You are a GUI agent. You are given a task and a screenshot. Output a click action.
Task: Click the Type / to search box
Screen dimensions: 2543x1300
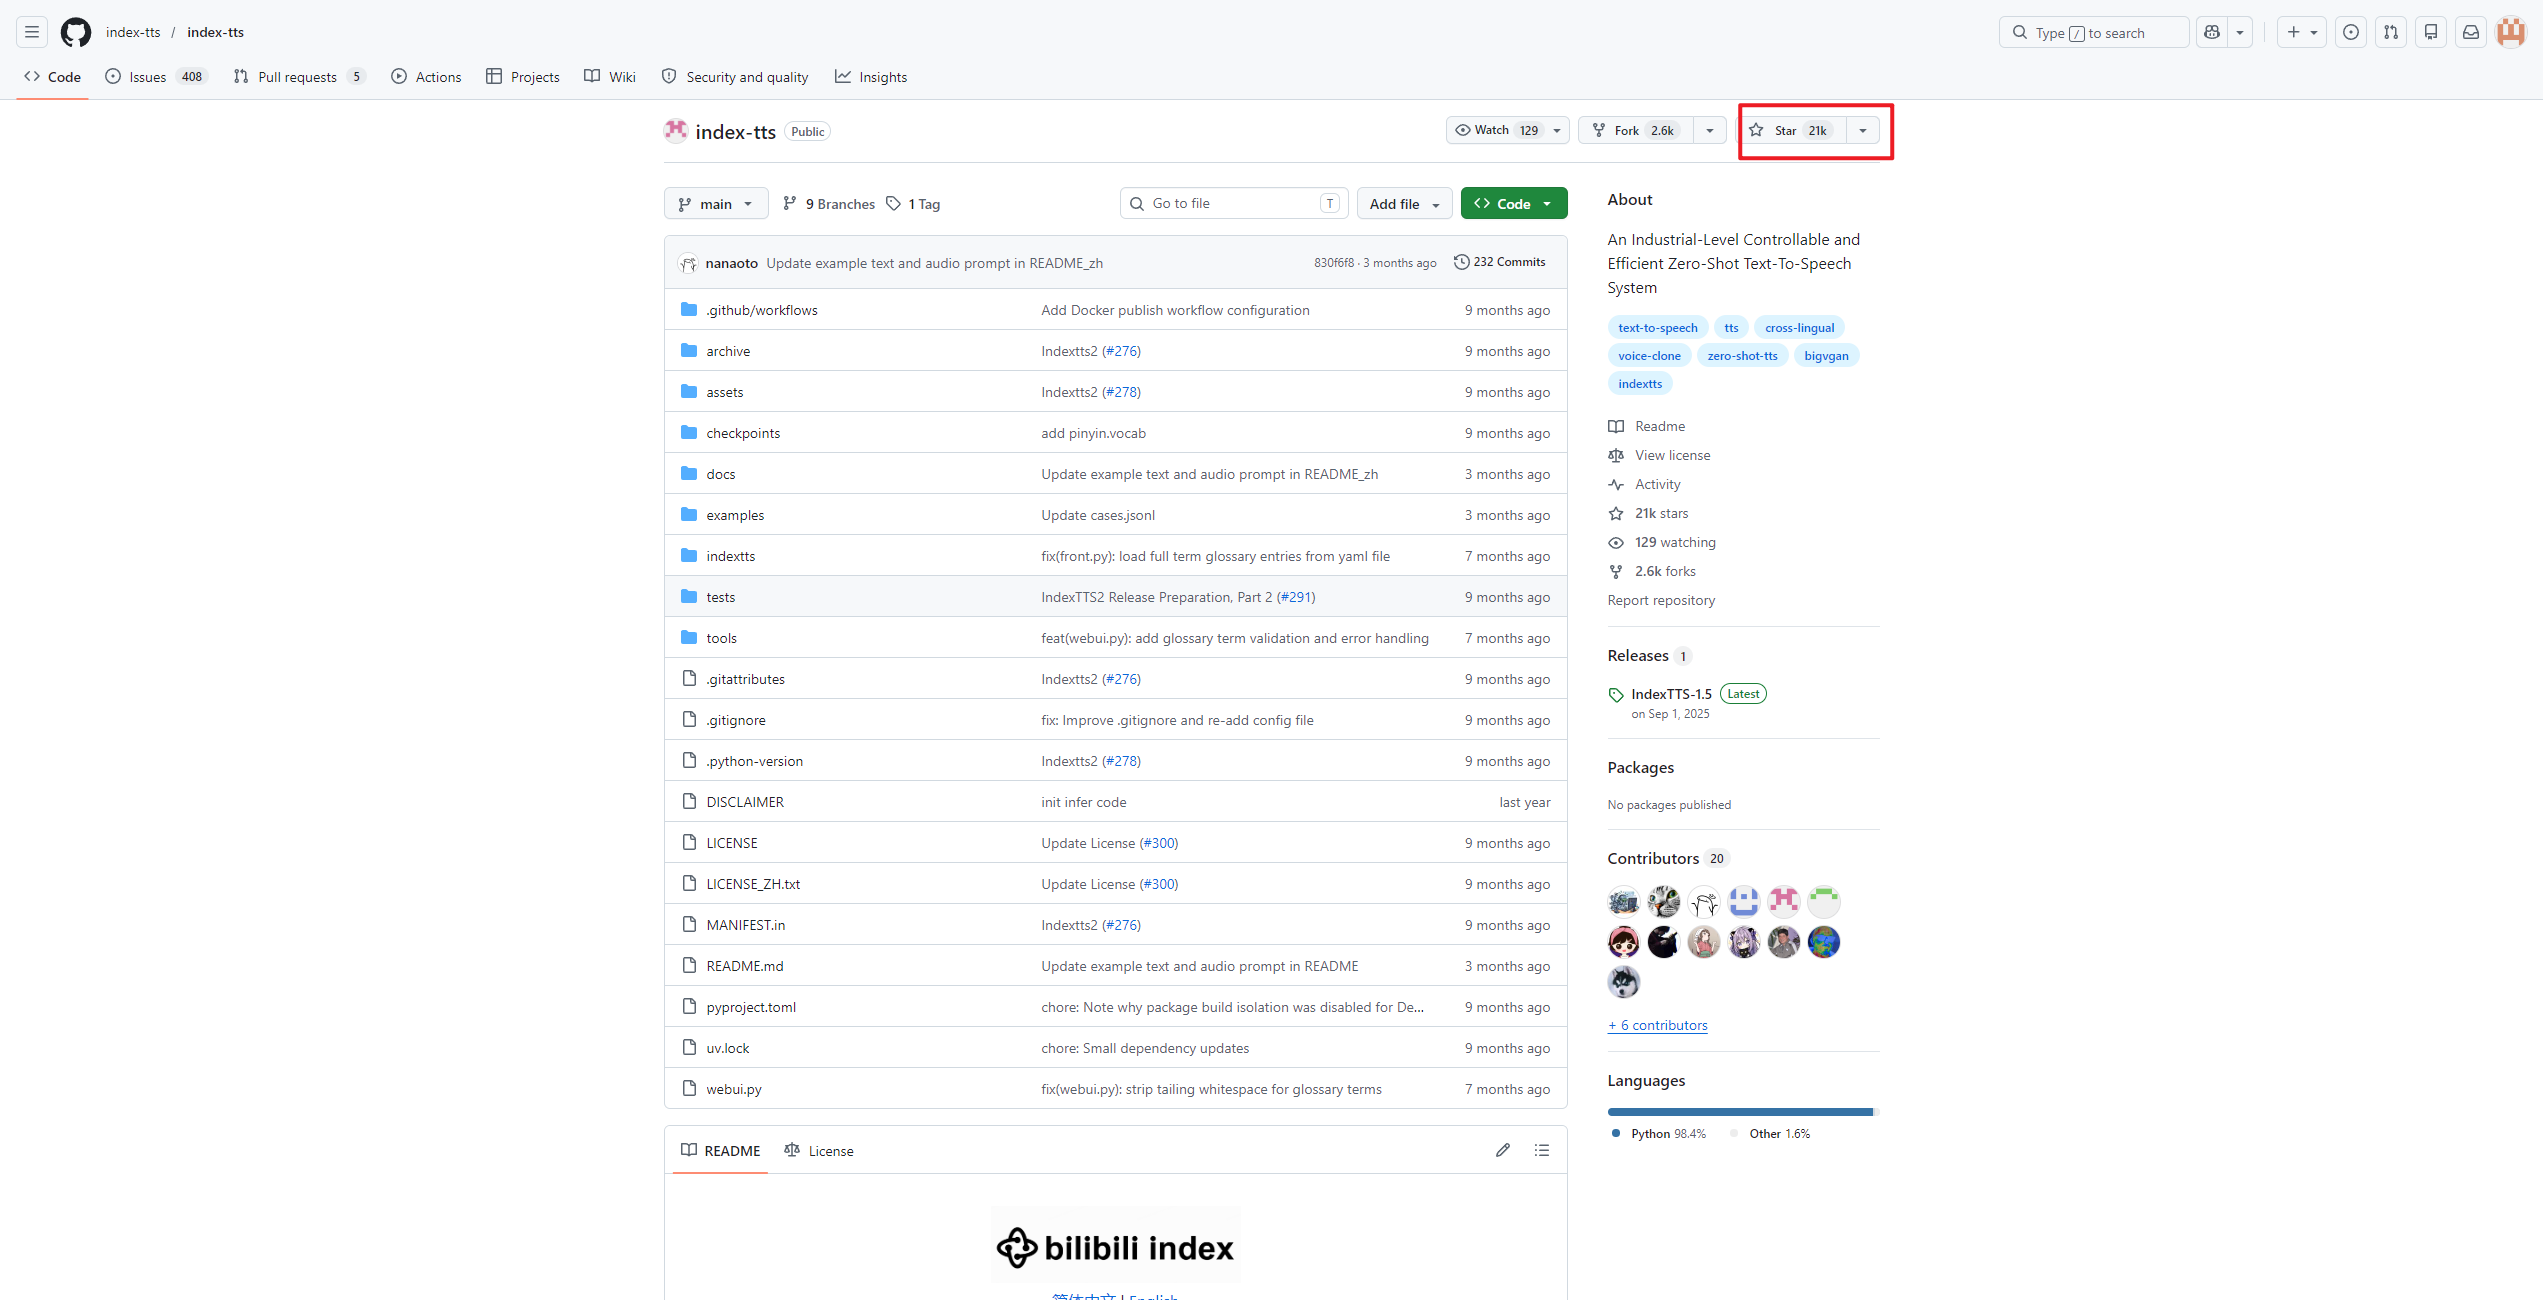click(x=2093, y=32)
